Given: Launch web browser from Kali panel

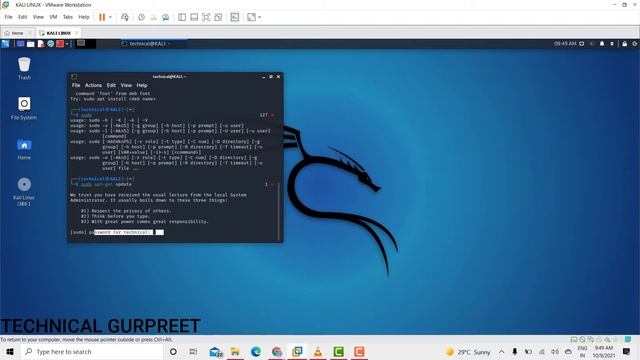Looking at the screenshot, I should tap(51, 44).
